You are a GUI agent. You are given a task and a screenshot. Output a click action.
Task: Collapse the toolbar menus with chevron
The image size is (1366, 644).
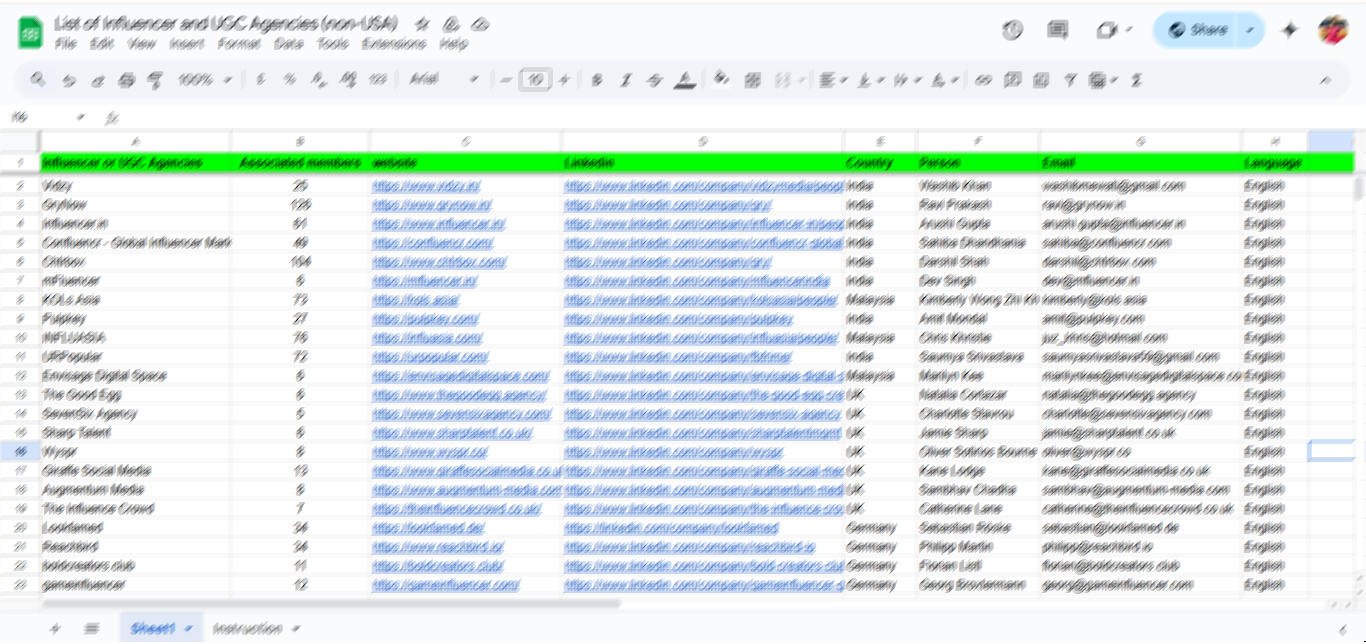(1326, 80)
